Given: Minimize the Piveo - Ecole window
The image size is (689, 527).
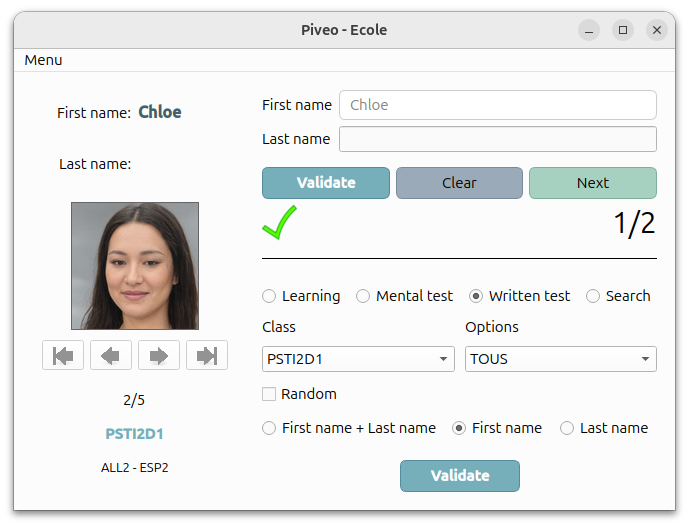Looking at the screenshot, I should [x=589, y=30].
